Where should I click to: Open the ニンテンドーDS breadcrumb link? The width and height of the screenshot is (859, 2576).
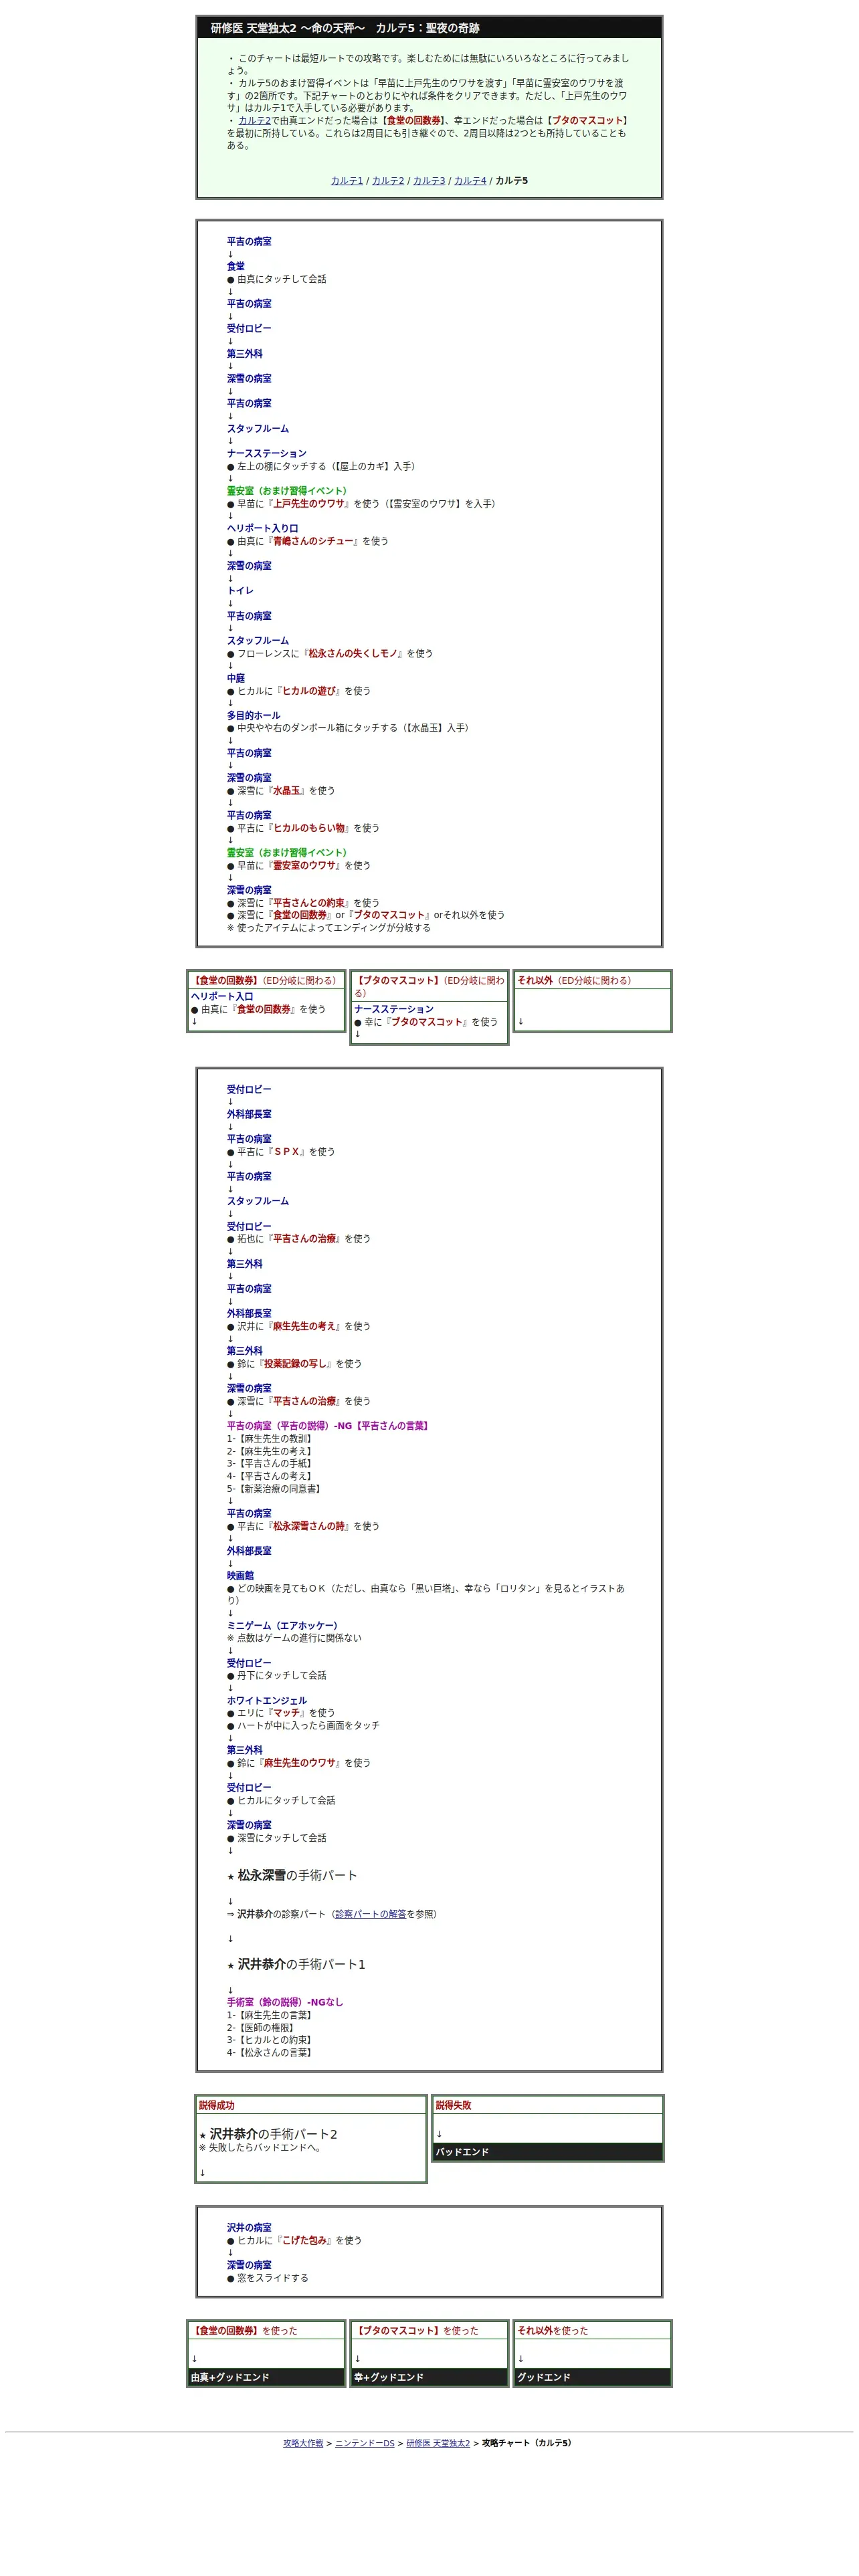point(365,2443)
